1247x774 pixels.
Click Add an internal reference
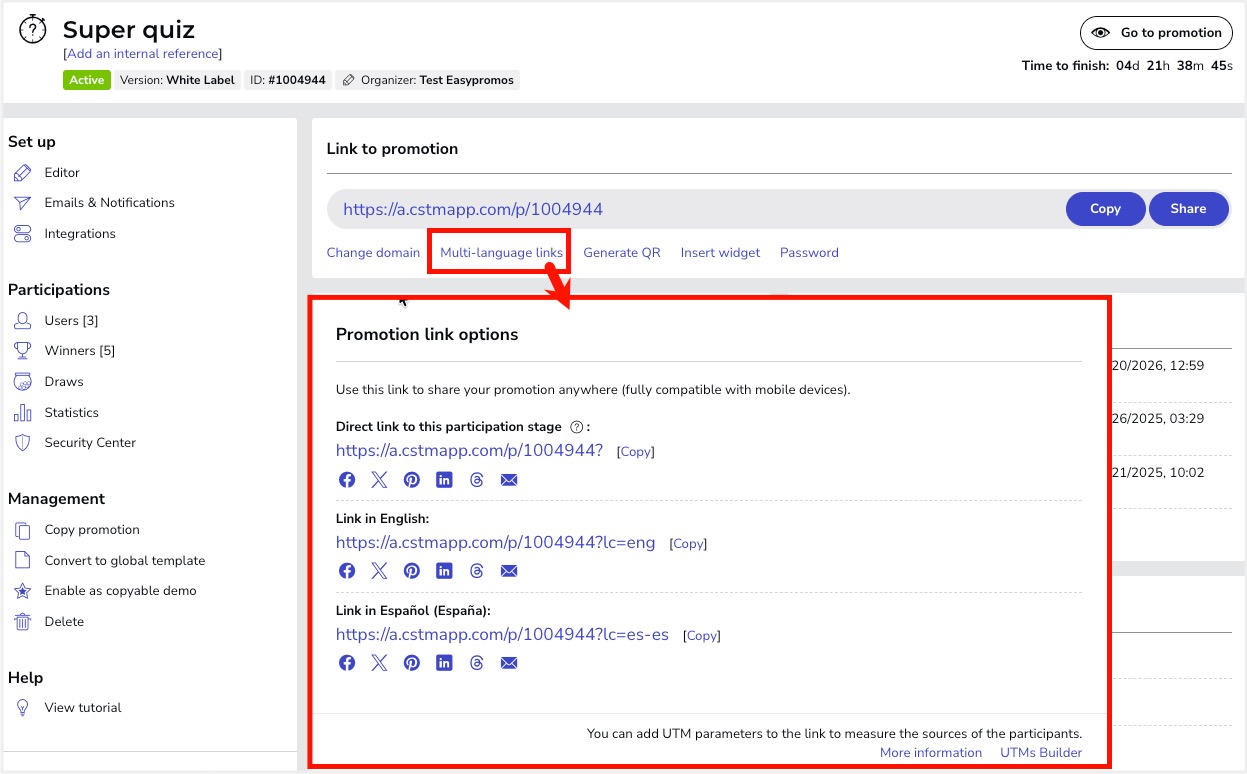coord(142,54)
